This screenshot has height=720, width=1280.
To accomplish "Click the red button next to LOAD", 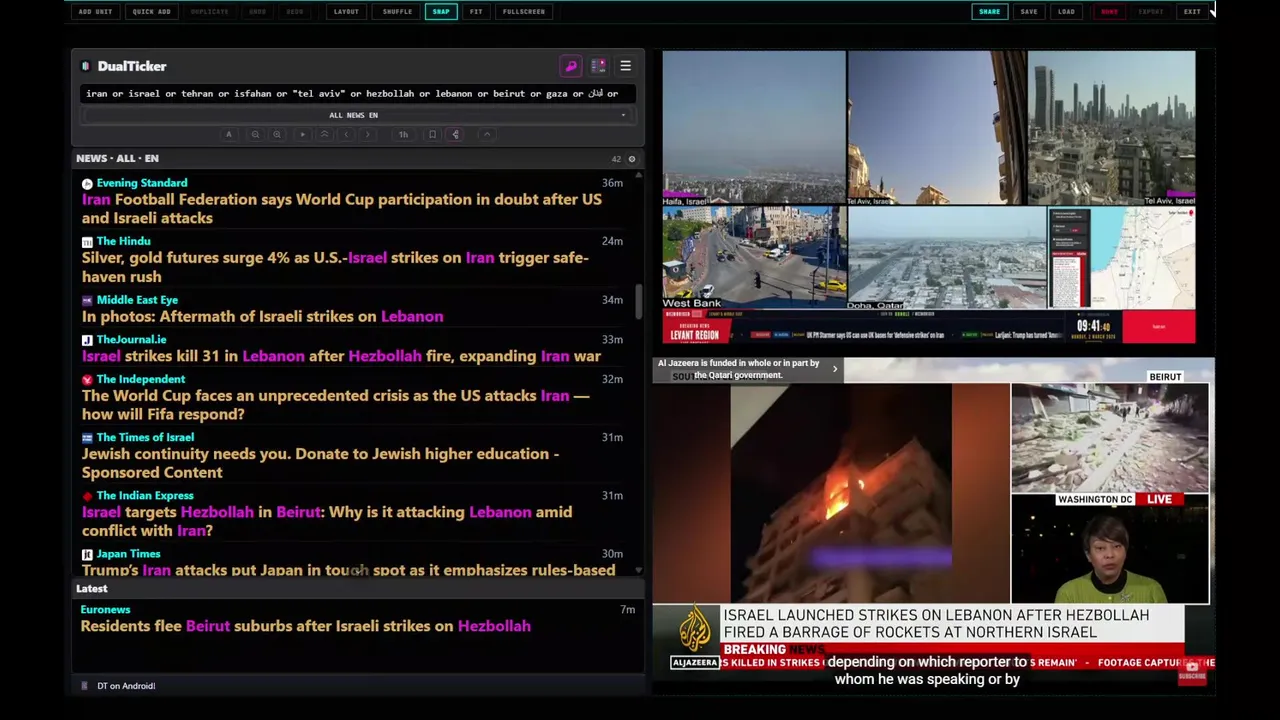I will [x=1109, y=12].
